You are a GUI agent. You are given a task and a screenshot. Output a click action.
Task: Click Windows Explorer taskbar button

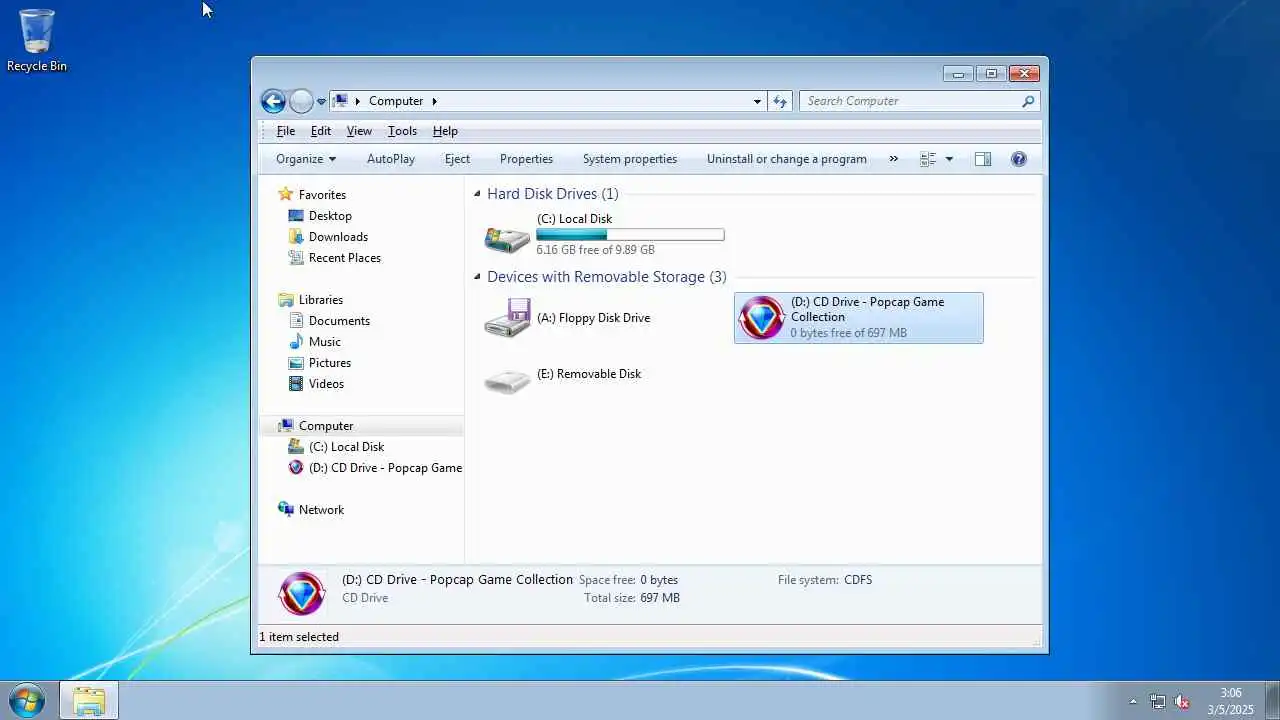[x=89, y=700]
